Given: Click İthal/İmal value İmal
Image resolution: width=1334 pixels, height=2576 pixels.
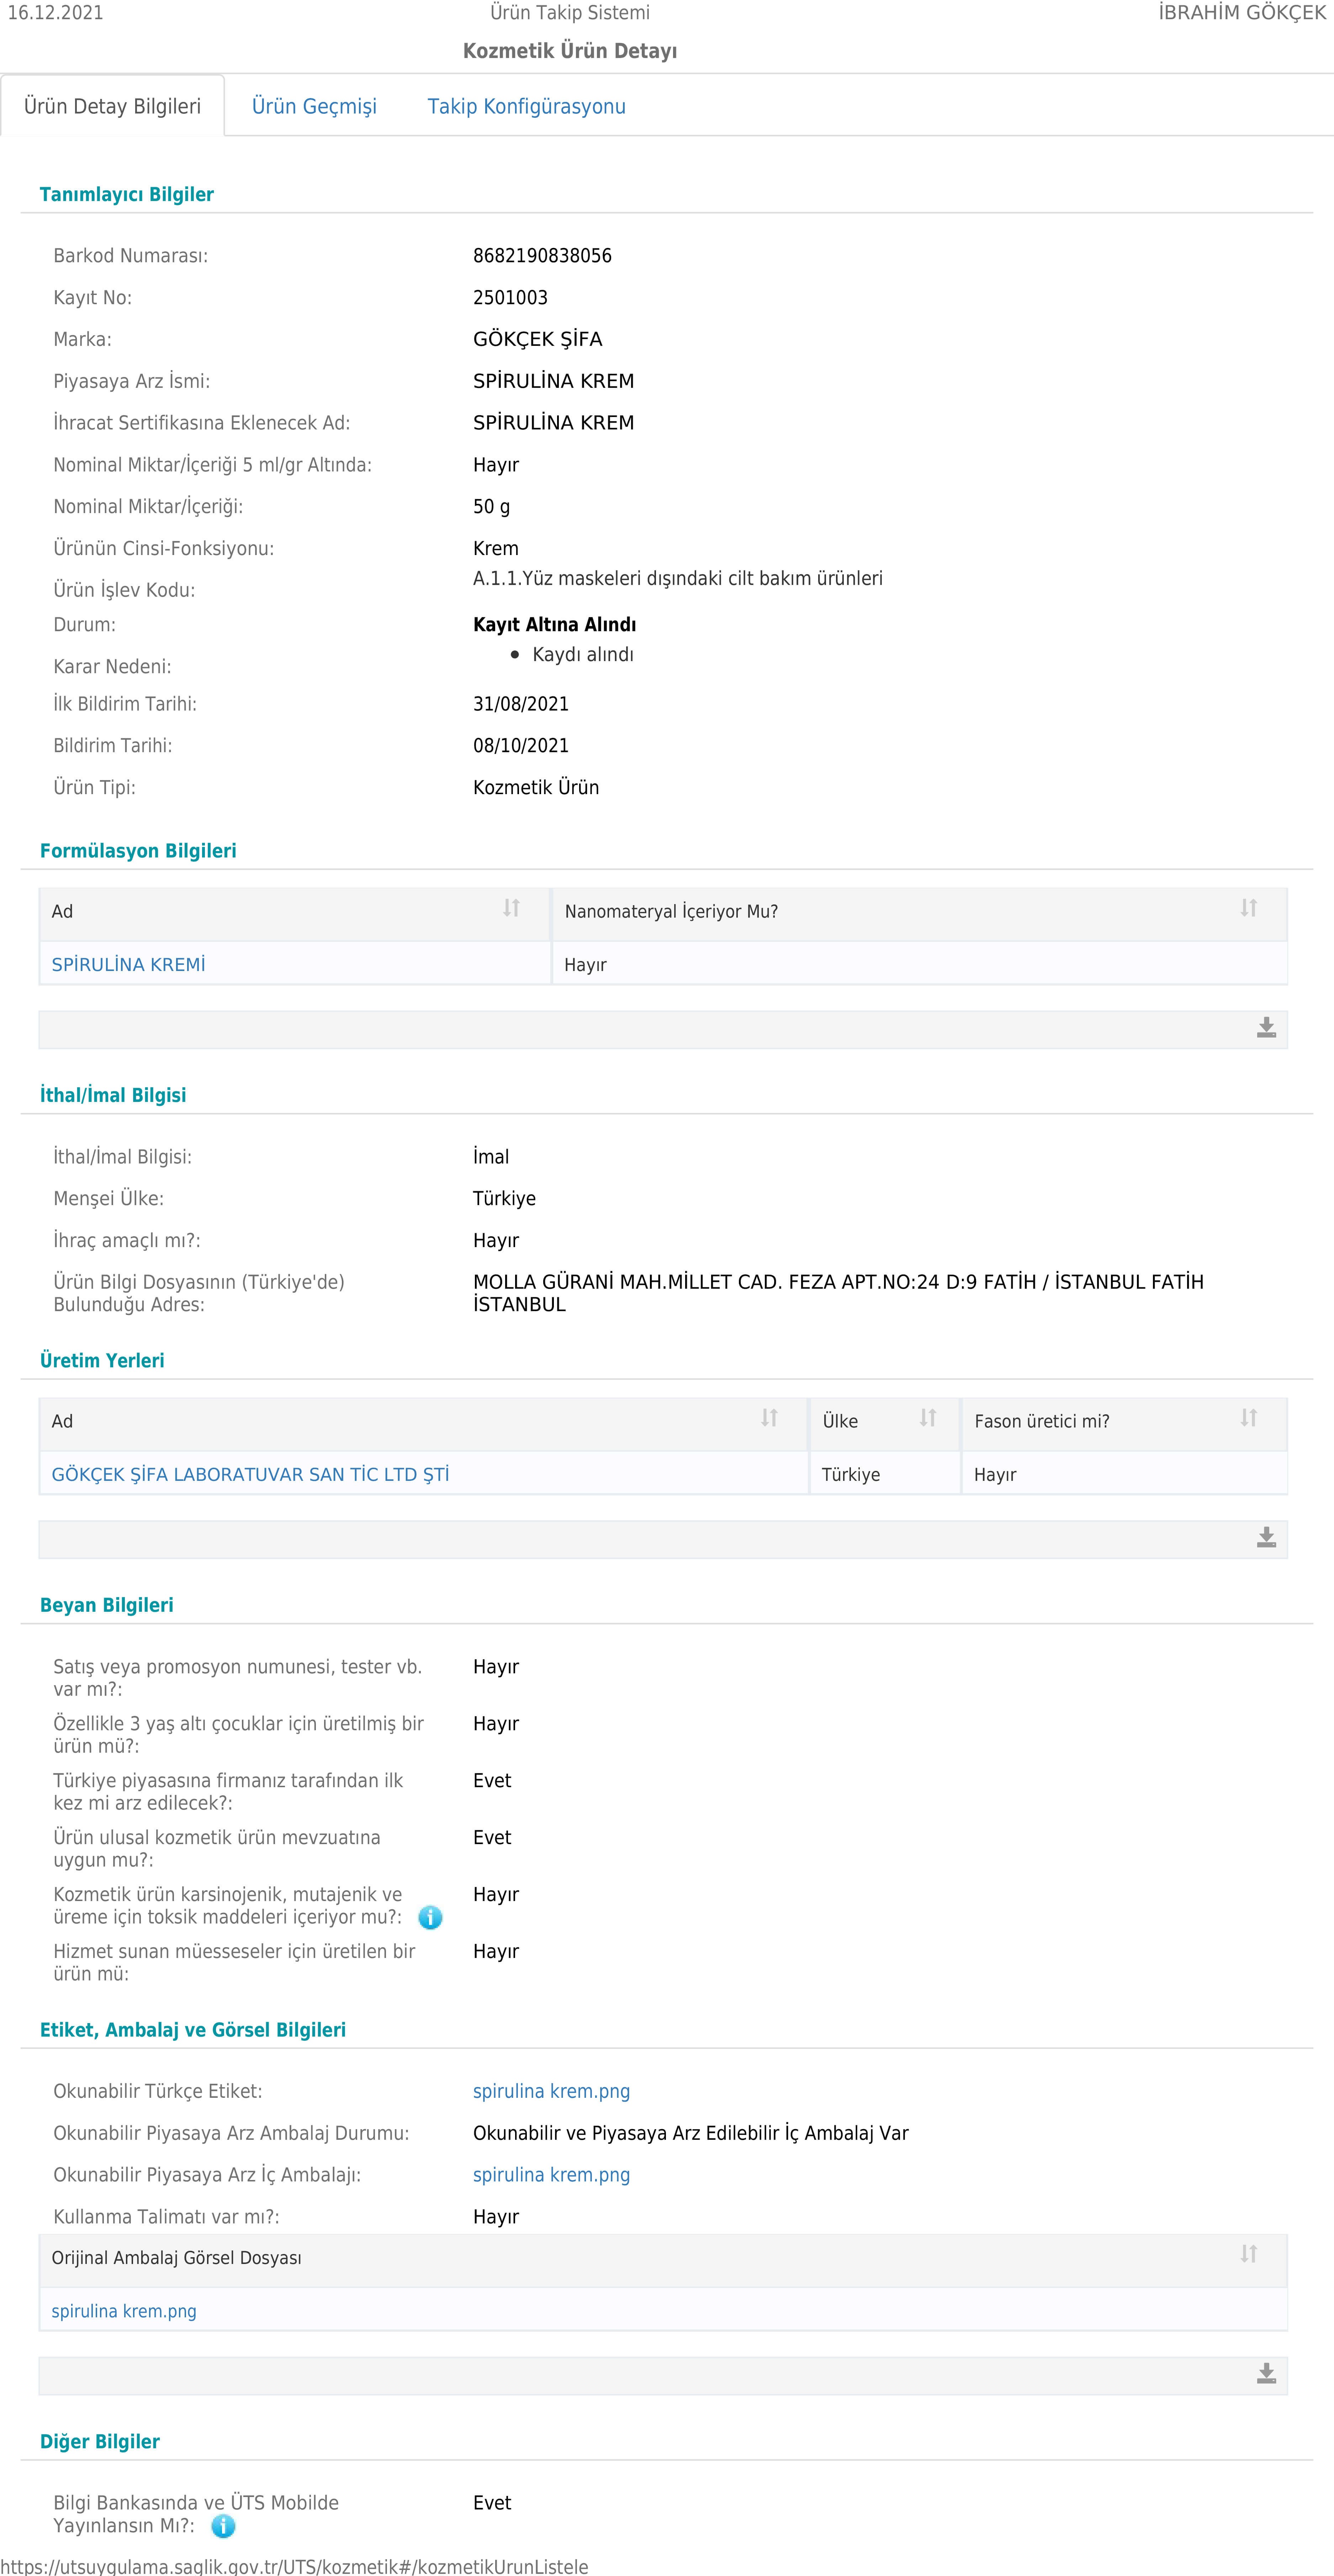Looking at the screenshot, I should point(491,1157).
